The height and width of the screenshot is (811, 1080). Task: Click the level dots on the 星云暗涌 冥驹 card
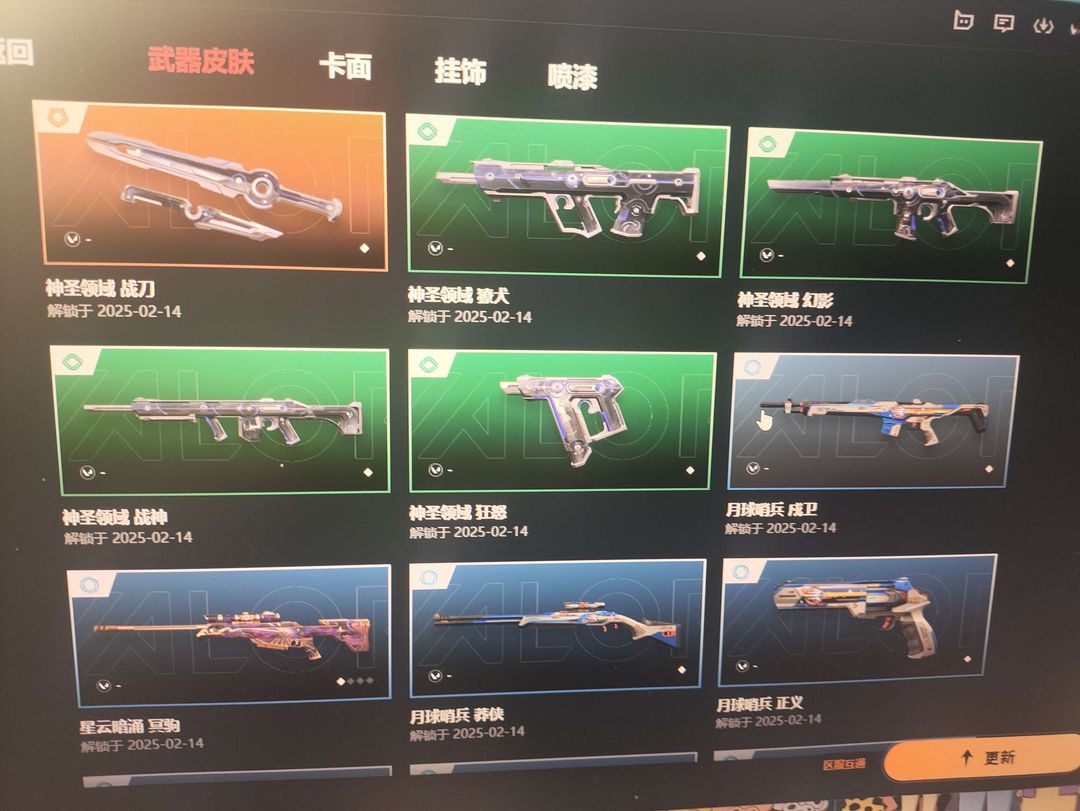[x=355, y=681]
